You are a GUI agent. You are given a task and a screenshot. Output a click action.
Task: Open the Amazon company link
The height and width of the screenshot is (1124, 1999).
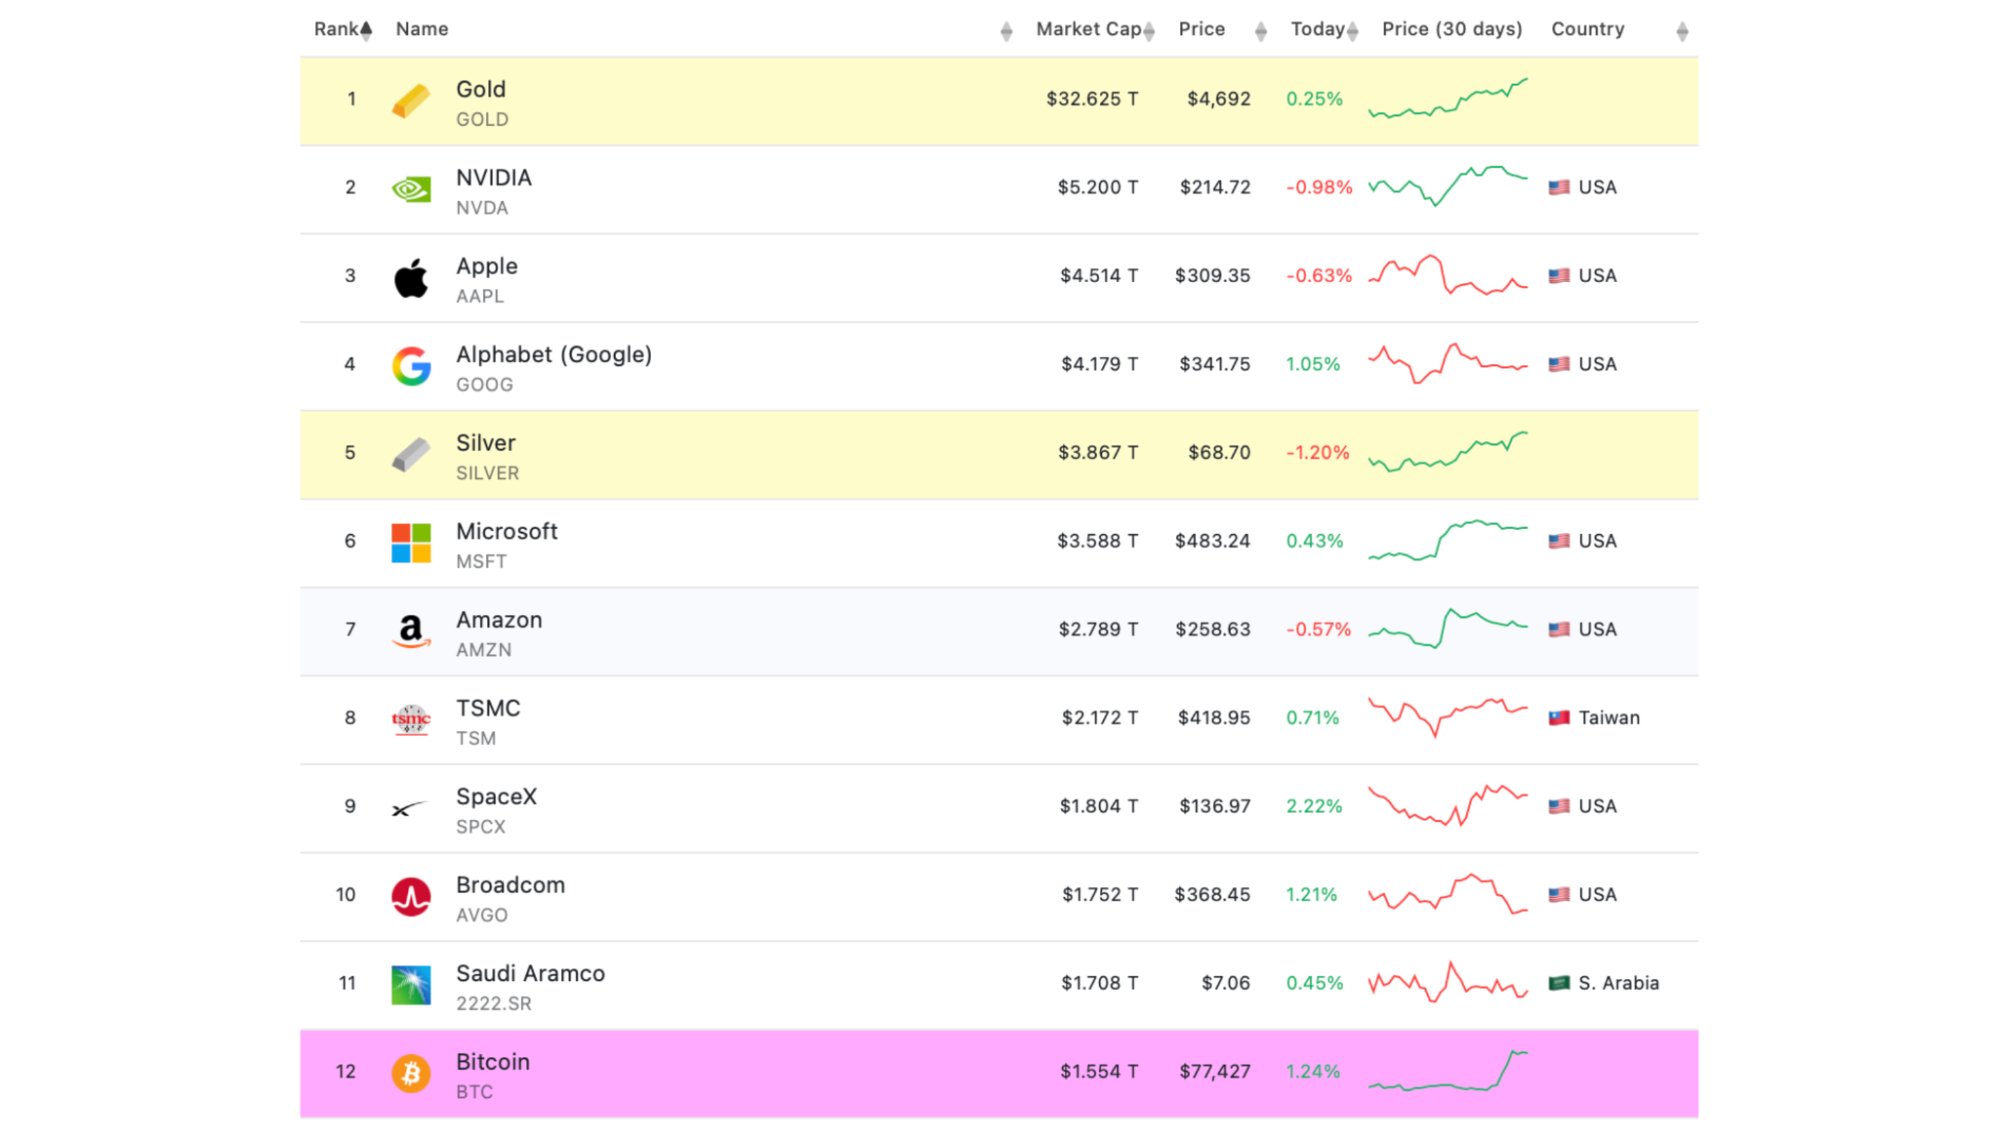point(499,620)
